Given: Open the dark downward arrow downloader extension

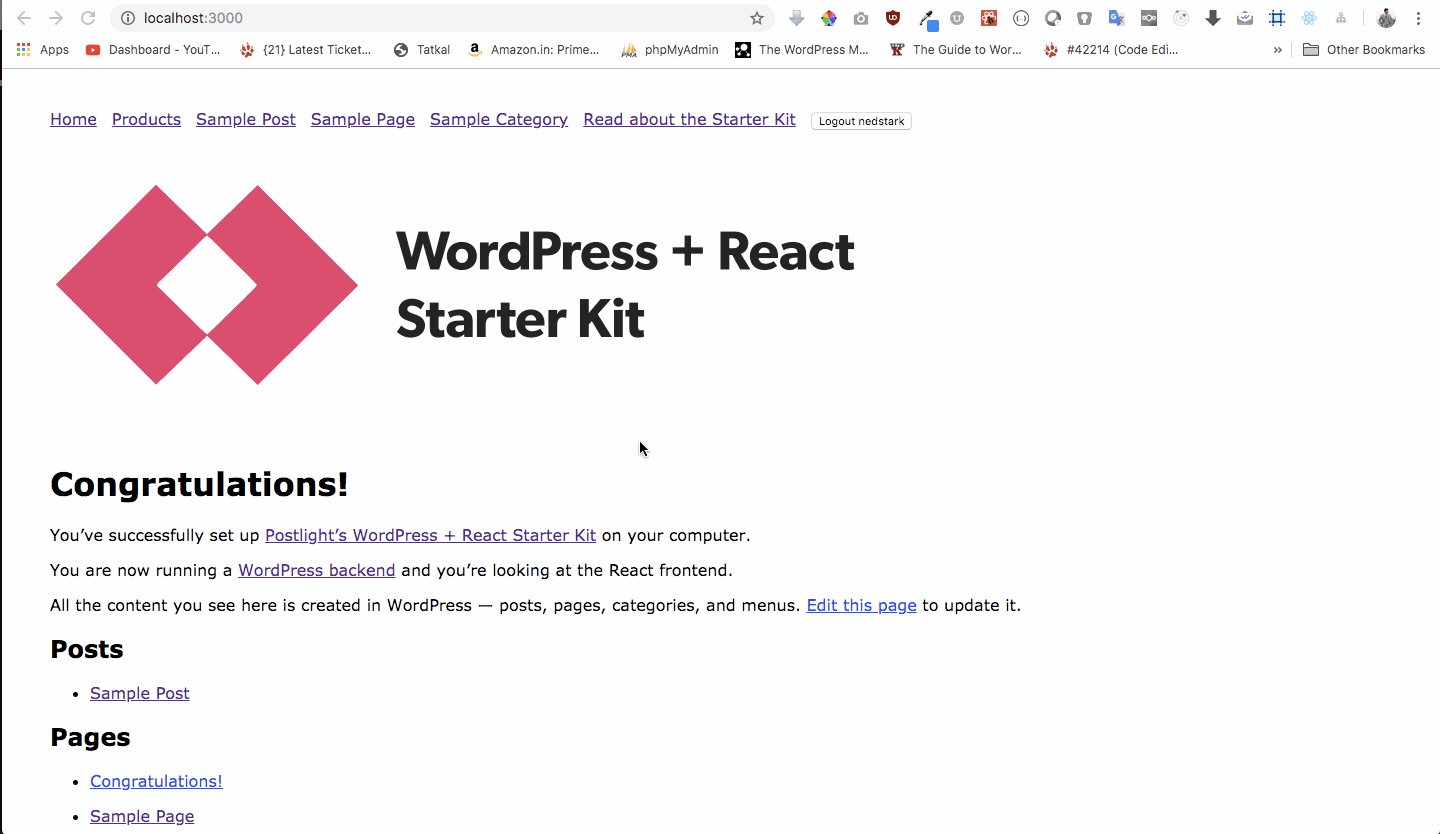Looking at the screenshot, I should pyautogui.click(x=1213, y=18).
